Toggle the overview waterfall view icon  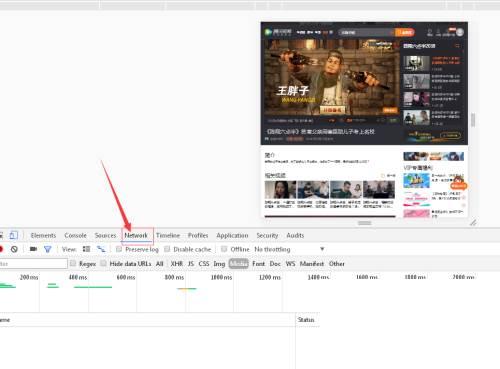[x=101, y=249]
